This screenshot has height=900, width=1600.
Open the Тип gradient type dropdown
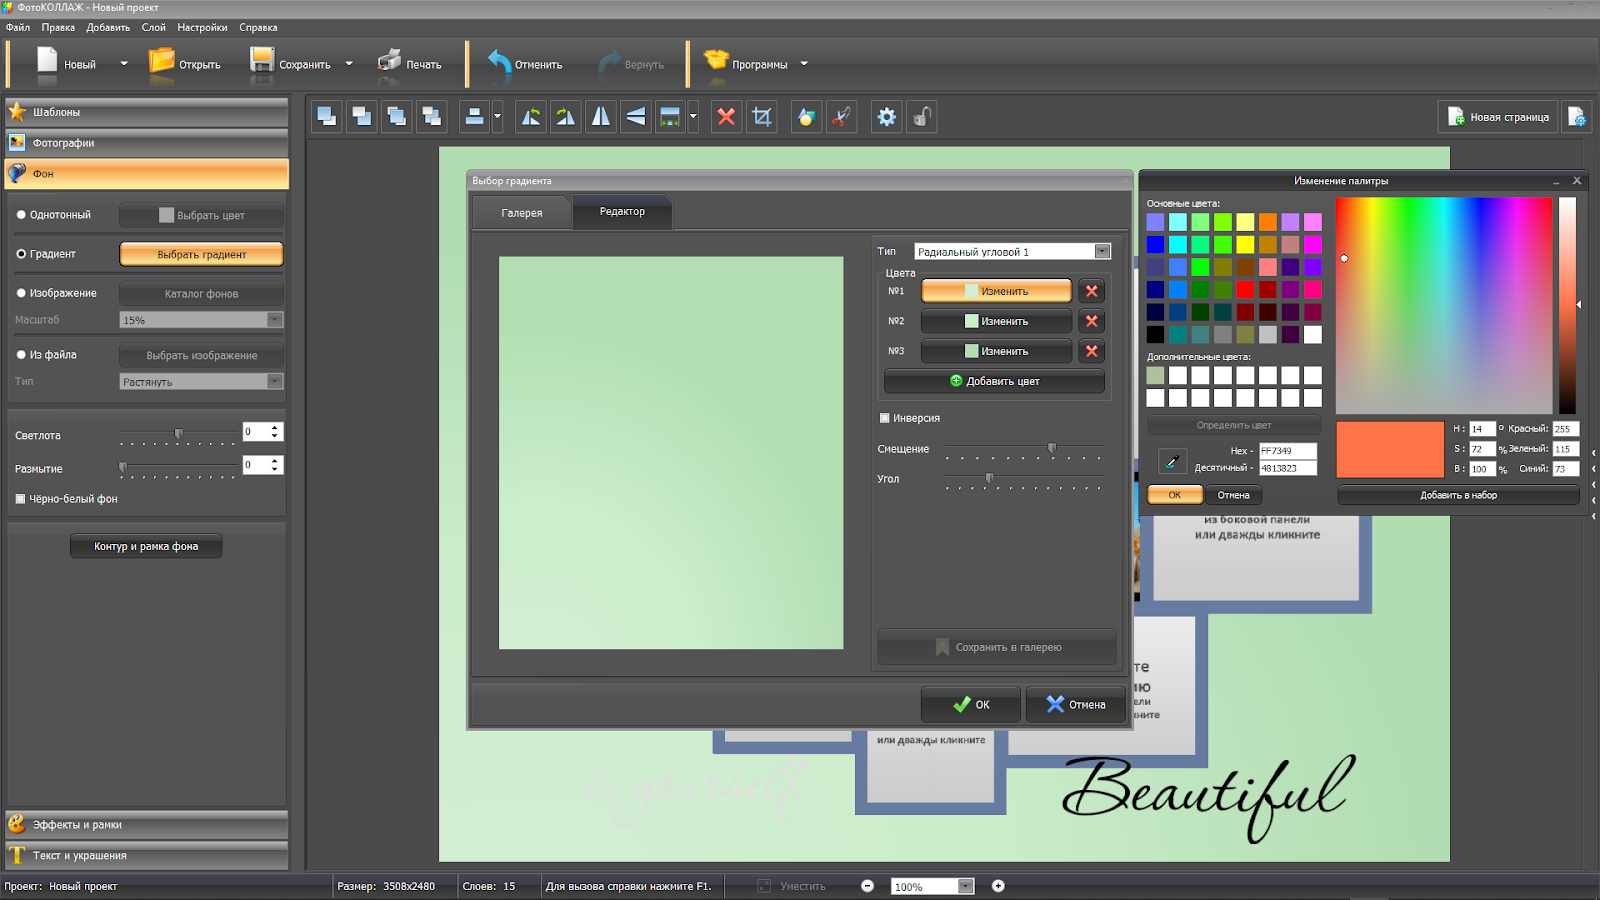[1102, 252]
